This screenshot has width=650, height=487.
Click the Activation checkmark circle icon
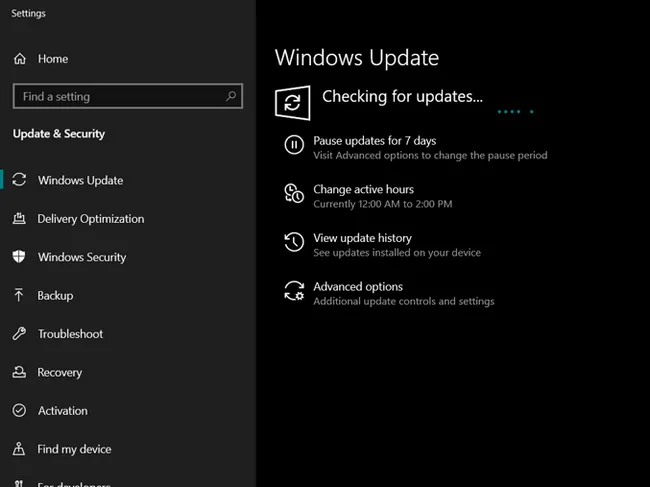19,410
